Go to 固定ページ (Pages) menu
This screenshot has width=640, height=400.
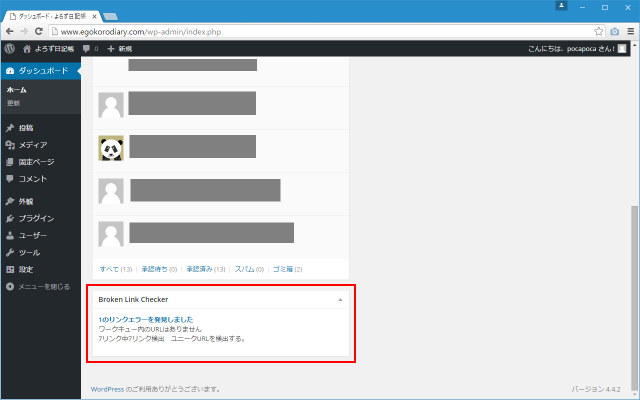coord(36,162)
